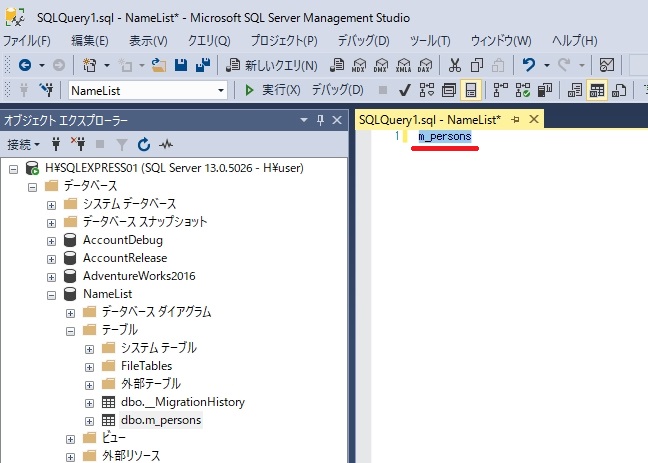Click the Save All icon
This screenshot has height=463, width=648.
tap(203, 65)
